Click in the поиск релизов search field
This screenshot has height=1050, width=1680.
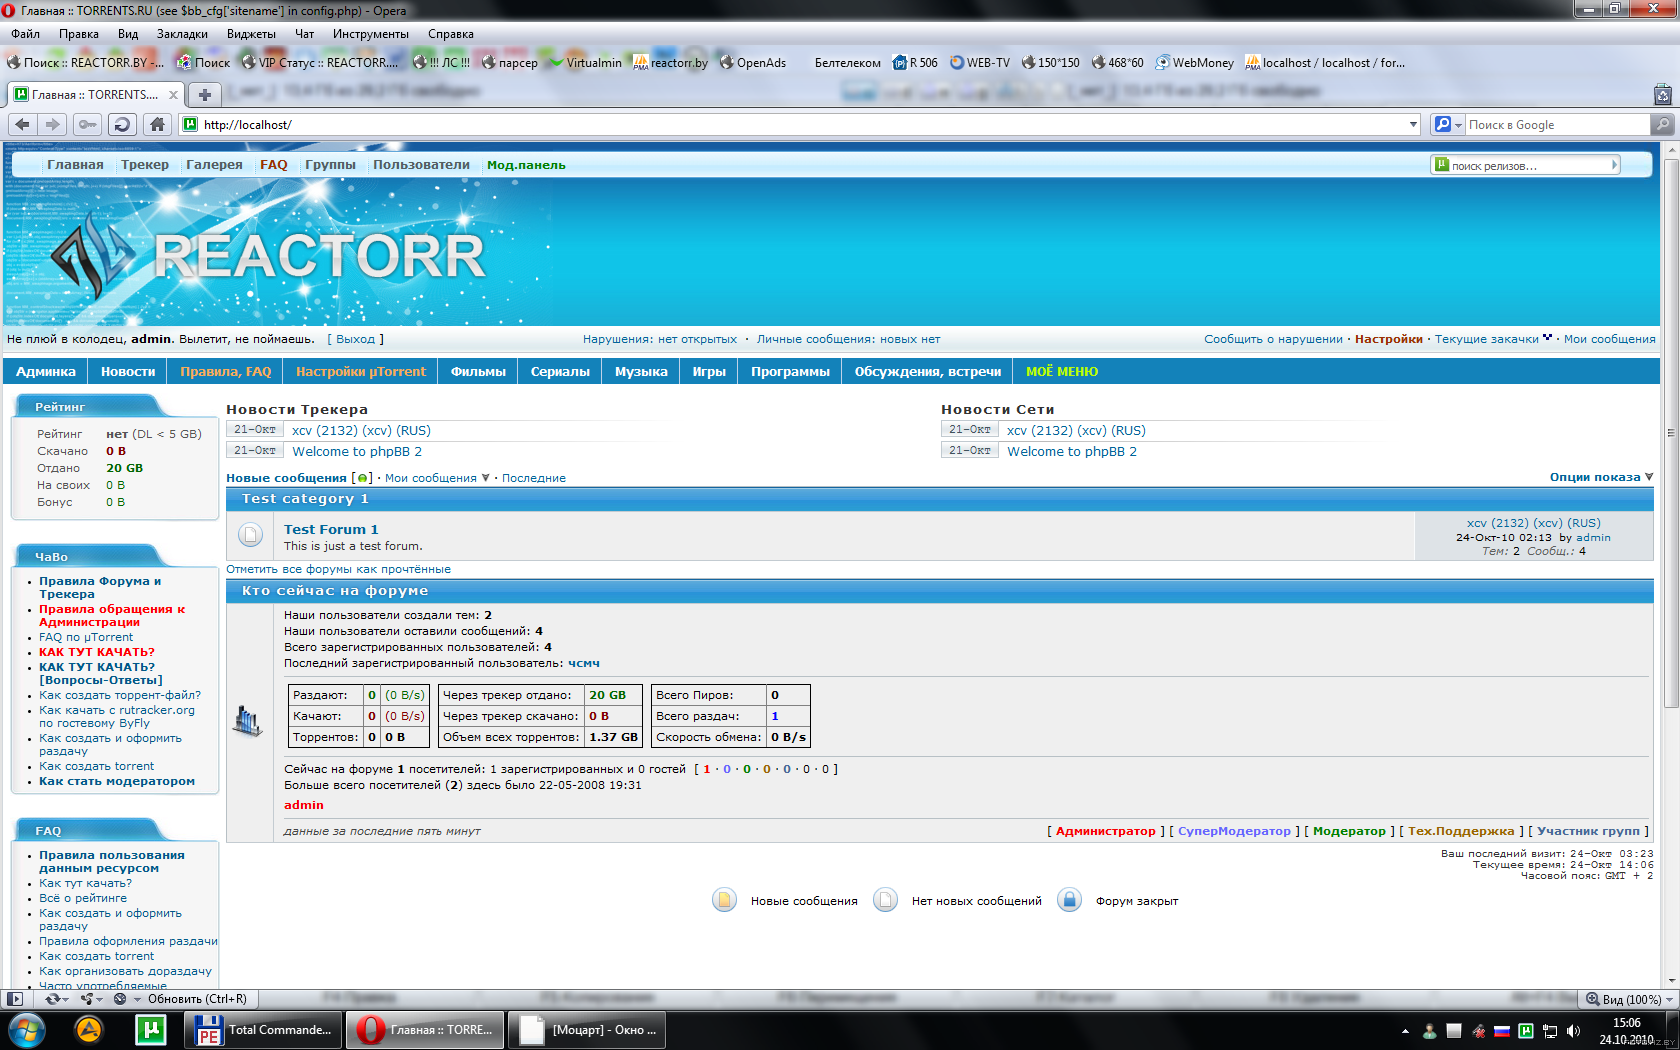pyautogui.click(x=1520, y=165)
